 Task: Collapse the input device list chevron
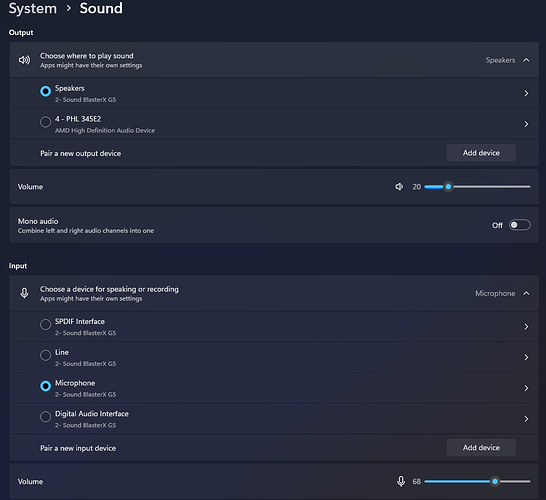(526, 293)
